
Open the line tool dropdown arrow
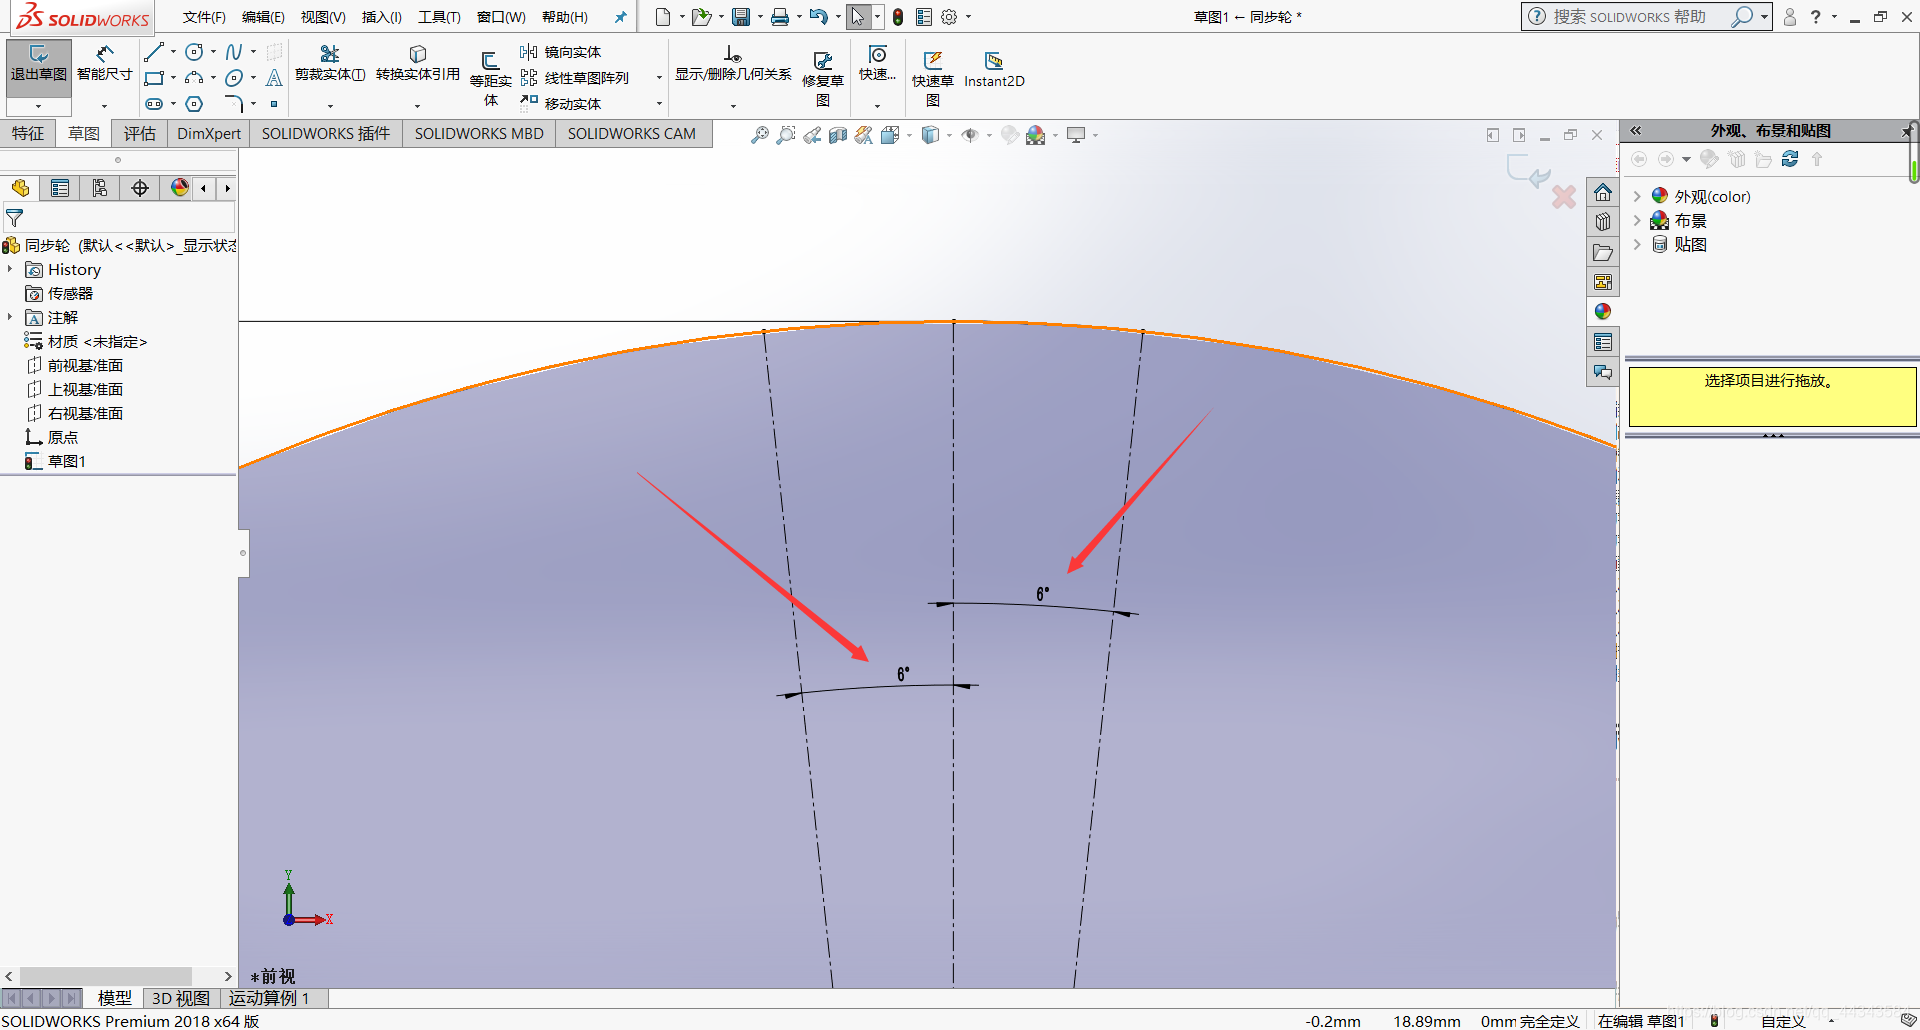(x=174, y=52)
